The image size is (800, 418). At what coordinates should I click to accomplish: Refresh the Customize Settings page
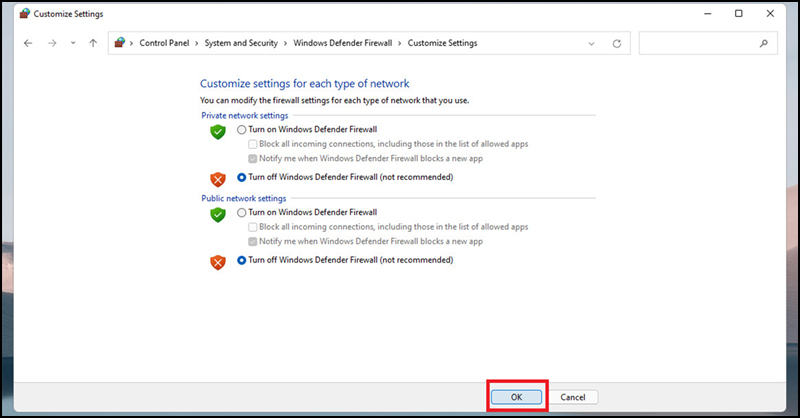[x=617, y=43]
